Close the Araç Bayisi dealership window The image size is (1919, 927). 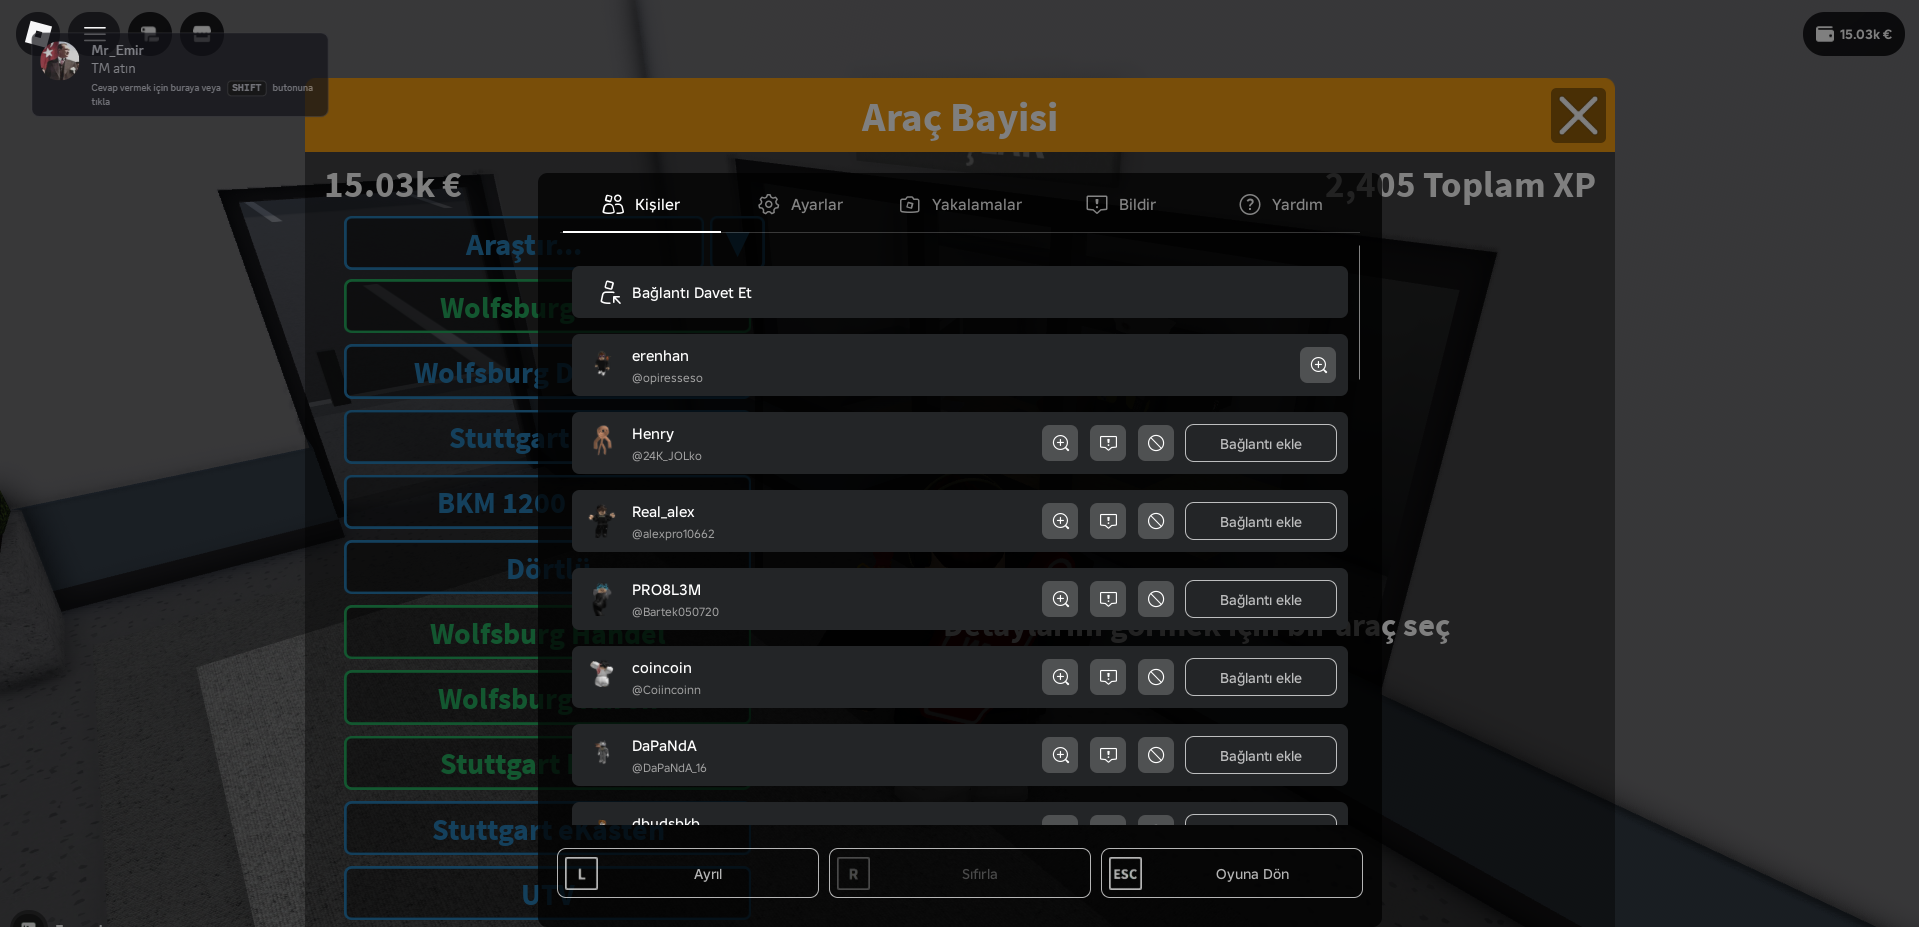(x=1578, y=115)
